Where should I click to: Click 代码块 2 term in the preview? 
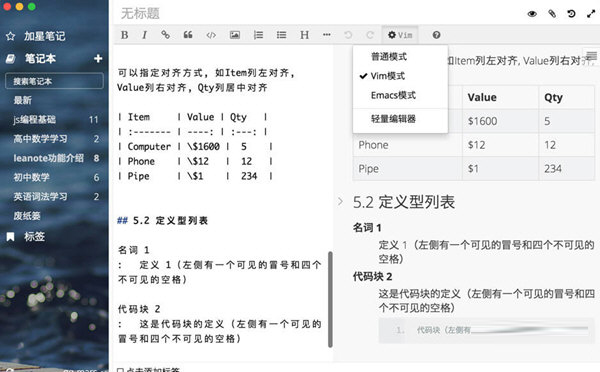pyautogui.click(x=372, y=276)
